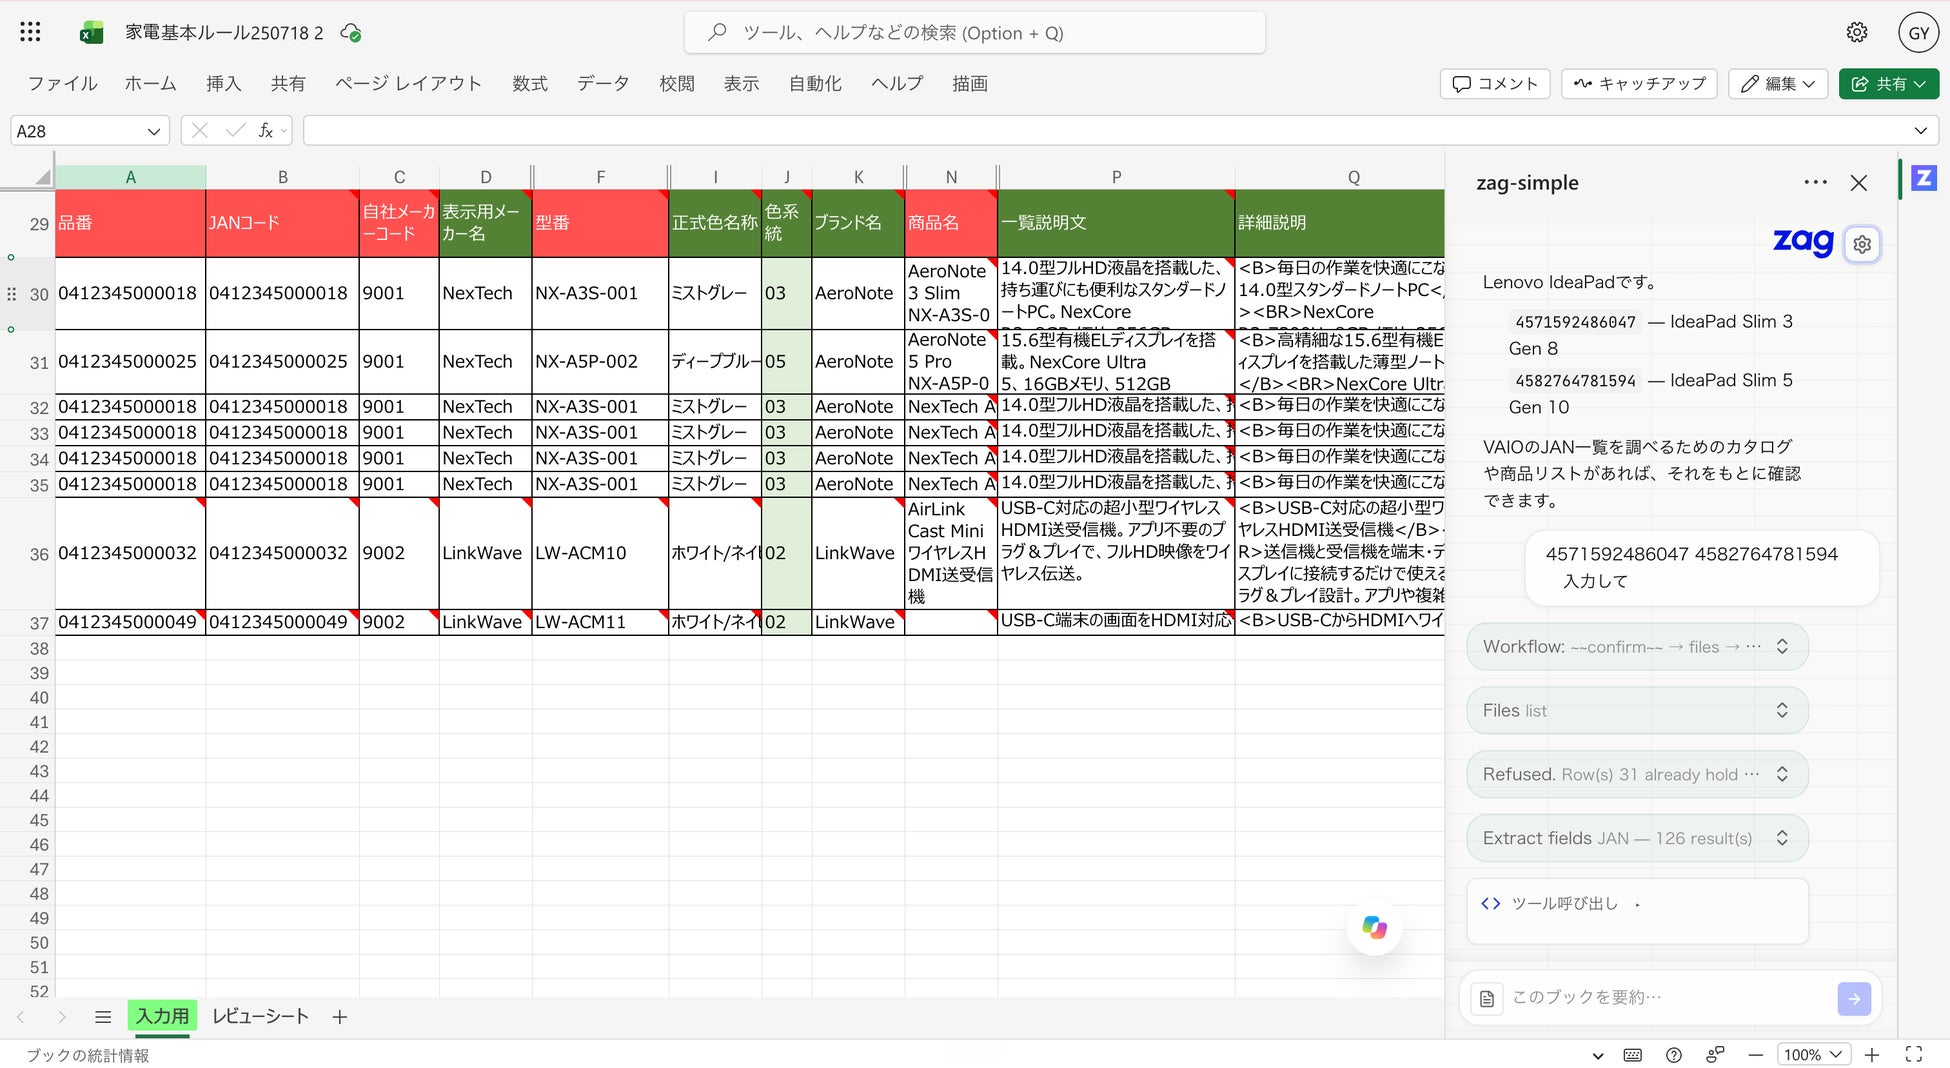Image resolution: width=1950 pixels, height=1068 pixels.
Task: Open the ファイル menu
Action: click(62, 84)
